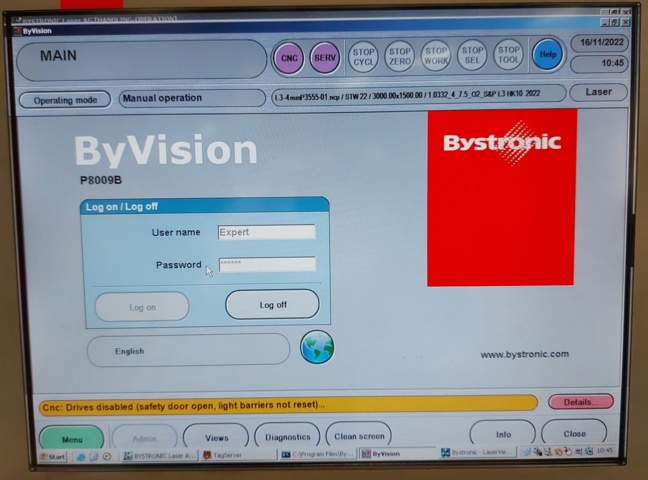Switch to BYSTRONIC Laser A... taskbar window
The height and width of the screenshot is (480, 648).
point(160,456)
